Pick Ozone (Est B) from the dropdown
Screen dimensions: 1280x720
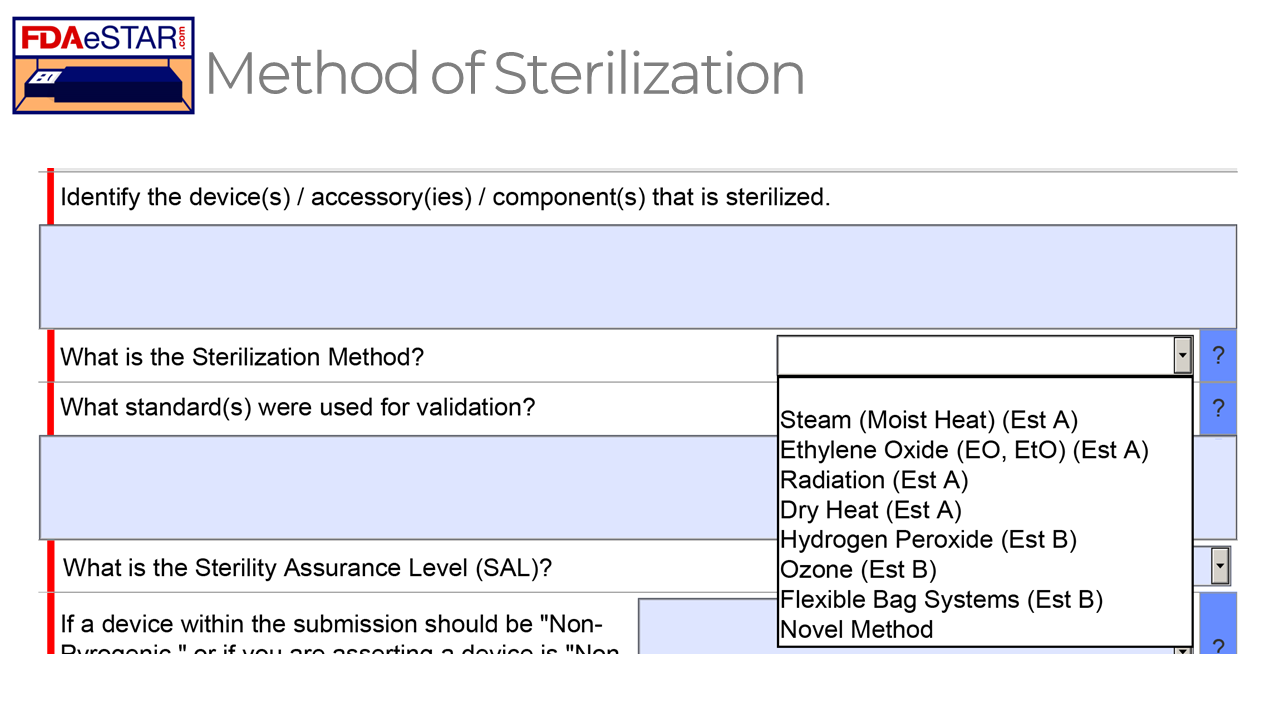pos(858,569)
